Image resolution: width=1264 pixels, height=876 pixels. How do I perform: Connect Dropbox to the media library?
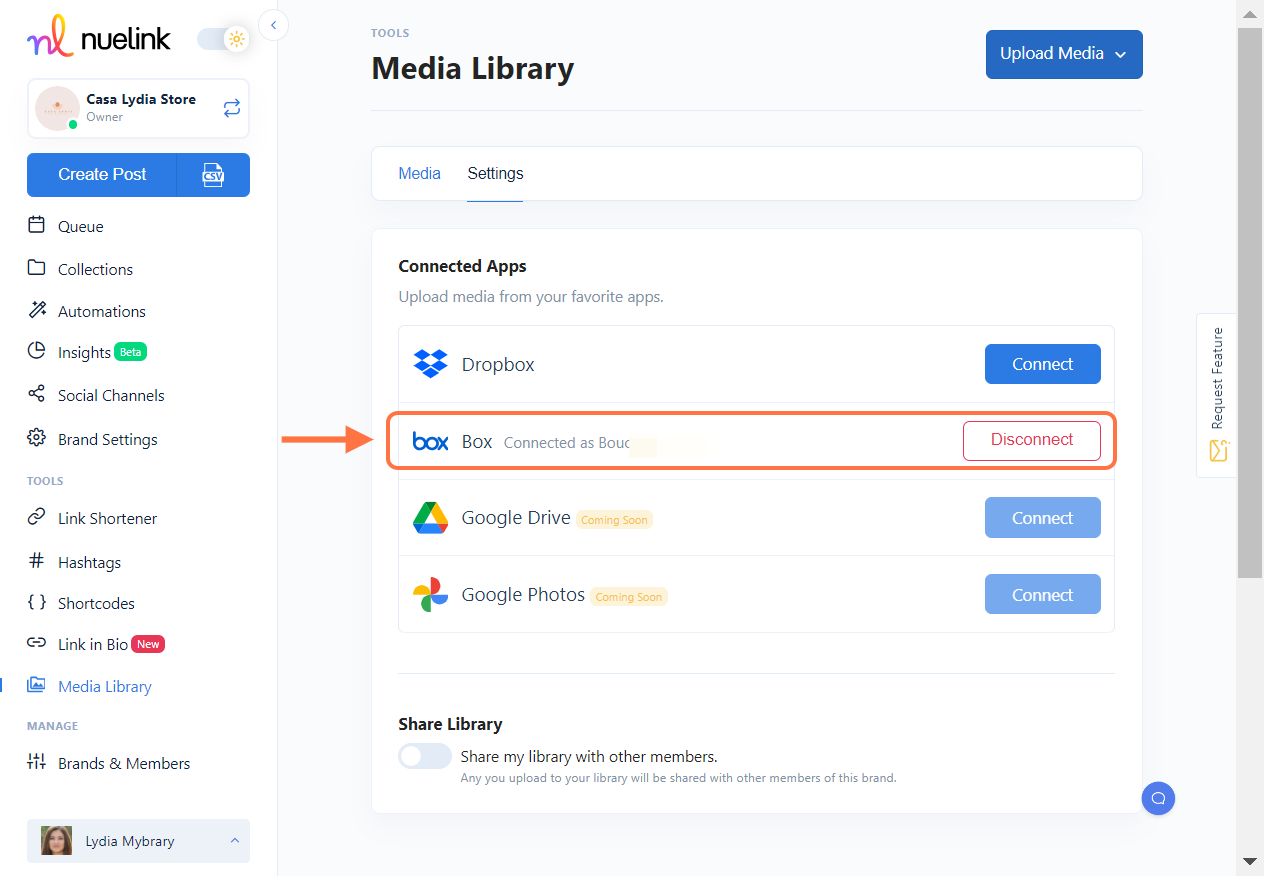(x=1042, y=364)
